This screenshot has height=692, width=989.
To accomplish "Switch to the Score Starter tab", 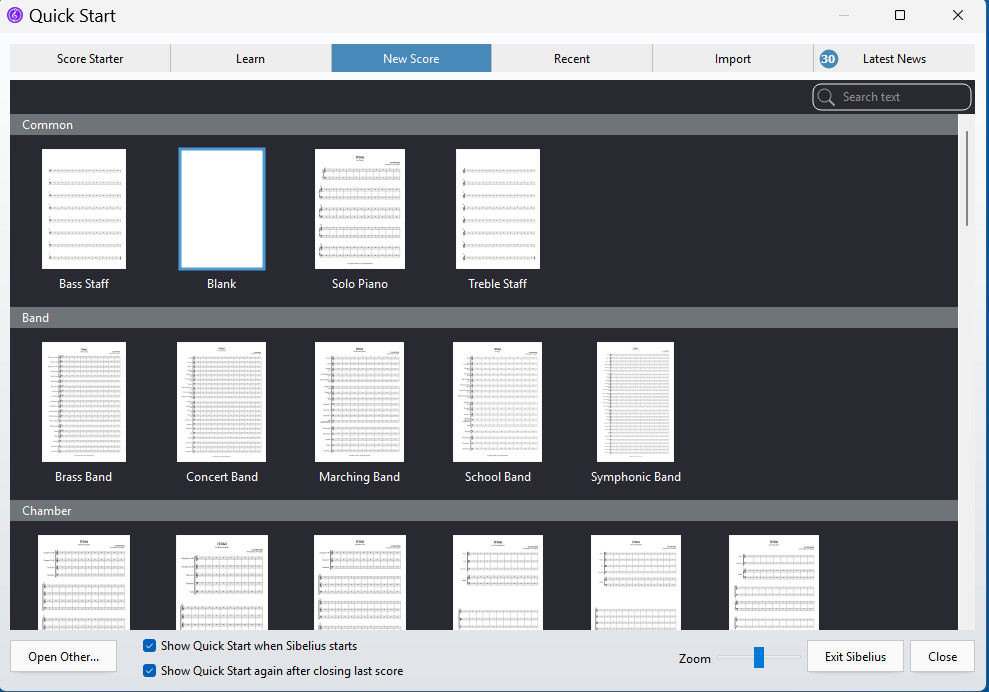I will (x=90, y=59).
